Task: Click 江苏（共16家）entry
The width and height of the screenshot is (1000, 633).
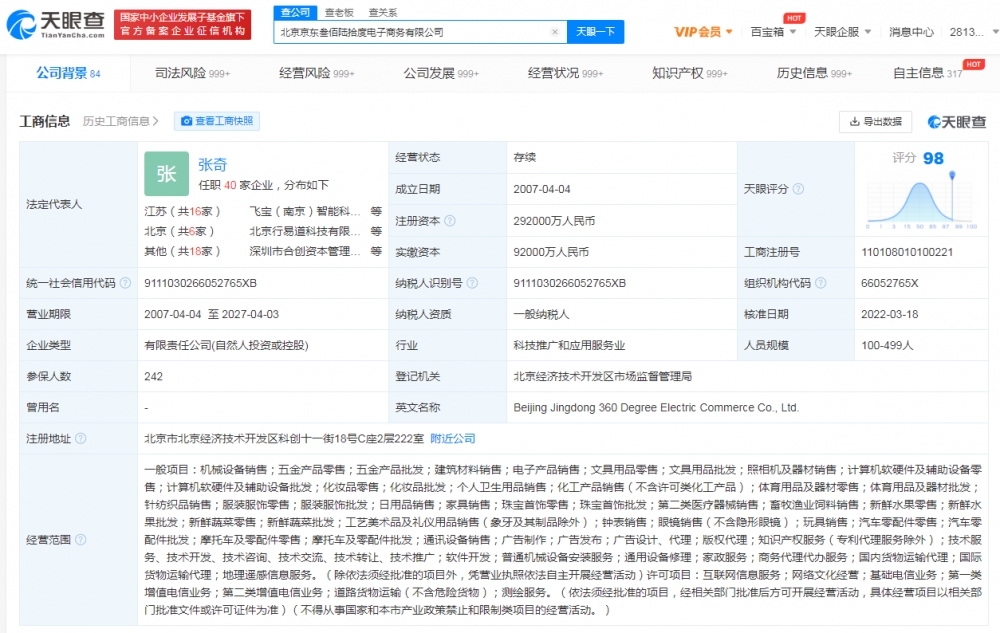Action: pyautogui.click(x=182, y=211)
